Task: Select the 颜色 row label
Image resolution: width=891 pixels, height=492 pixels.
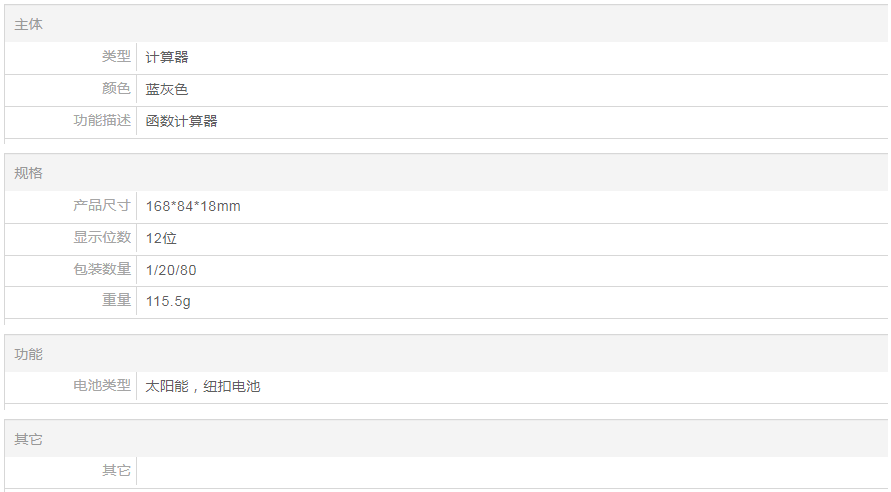Action: [116, 89]
